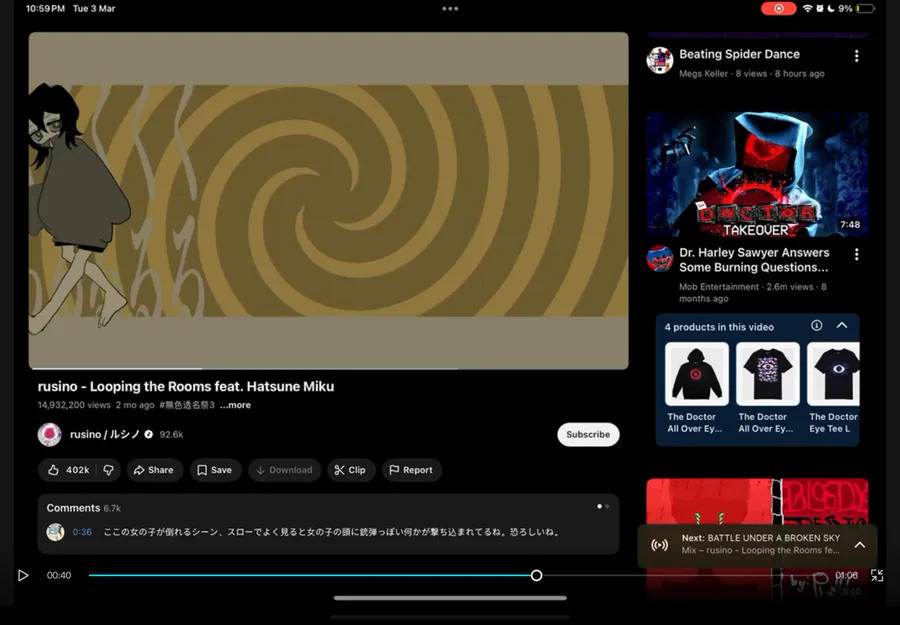This screenshot has height=625, width=900.
Task: Open the Comments section header
Action: [84, 508]
